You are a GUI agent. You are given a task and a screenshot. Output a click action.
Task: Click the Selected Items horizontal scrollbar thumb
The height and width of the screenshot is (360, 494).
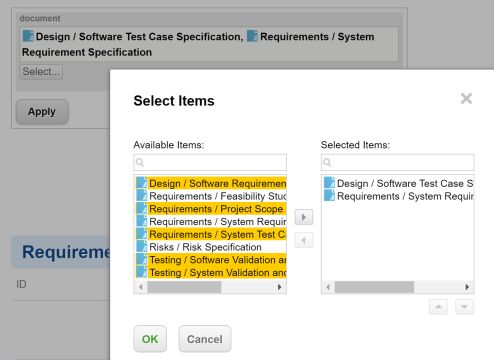coord(374,287)
